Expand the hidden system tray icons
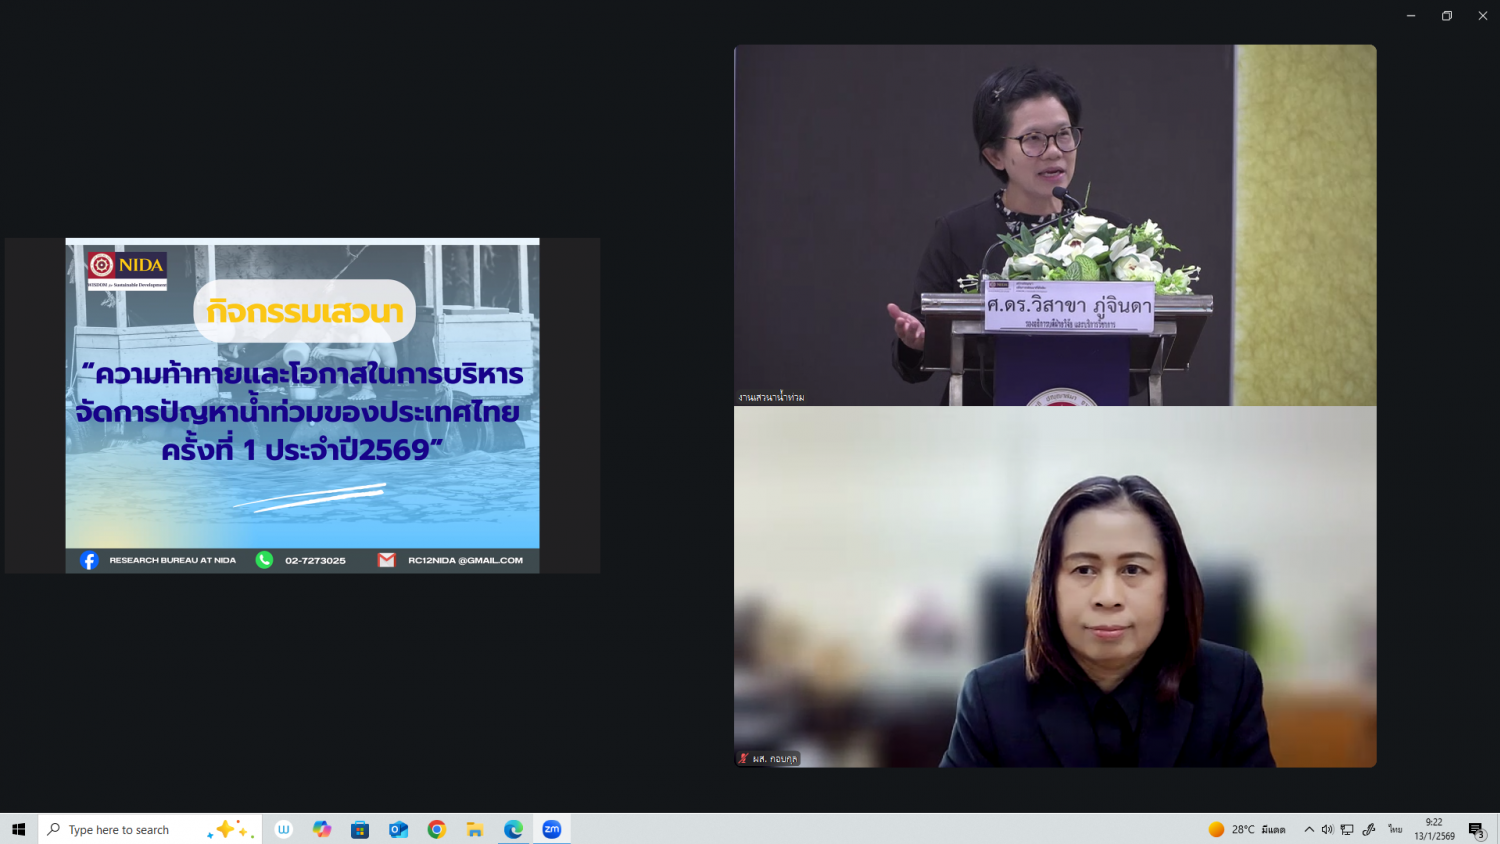 click(x=1308, y=829)
